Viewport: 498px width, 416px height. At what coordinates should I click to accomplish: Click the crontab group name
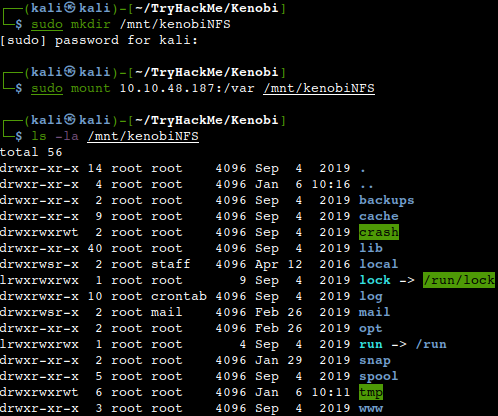[x=179, y=296]
